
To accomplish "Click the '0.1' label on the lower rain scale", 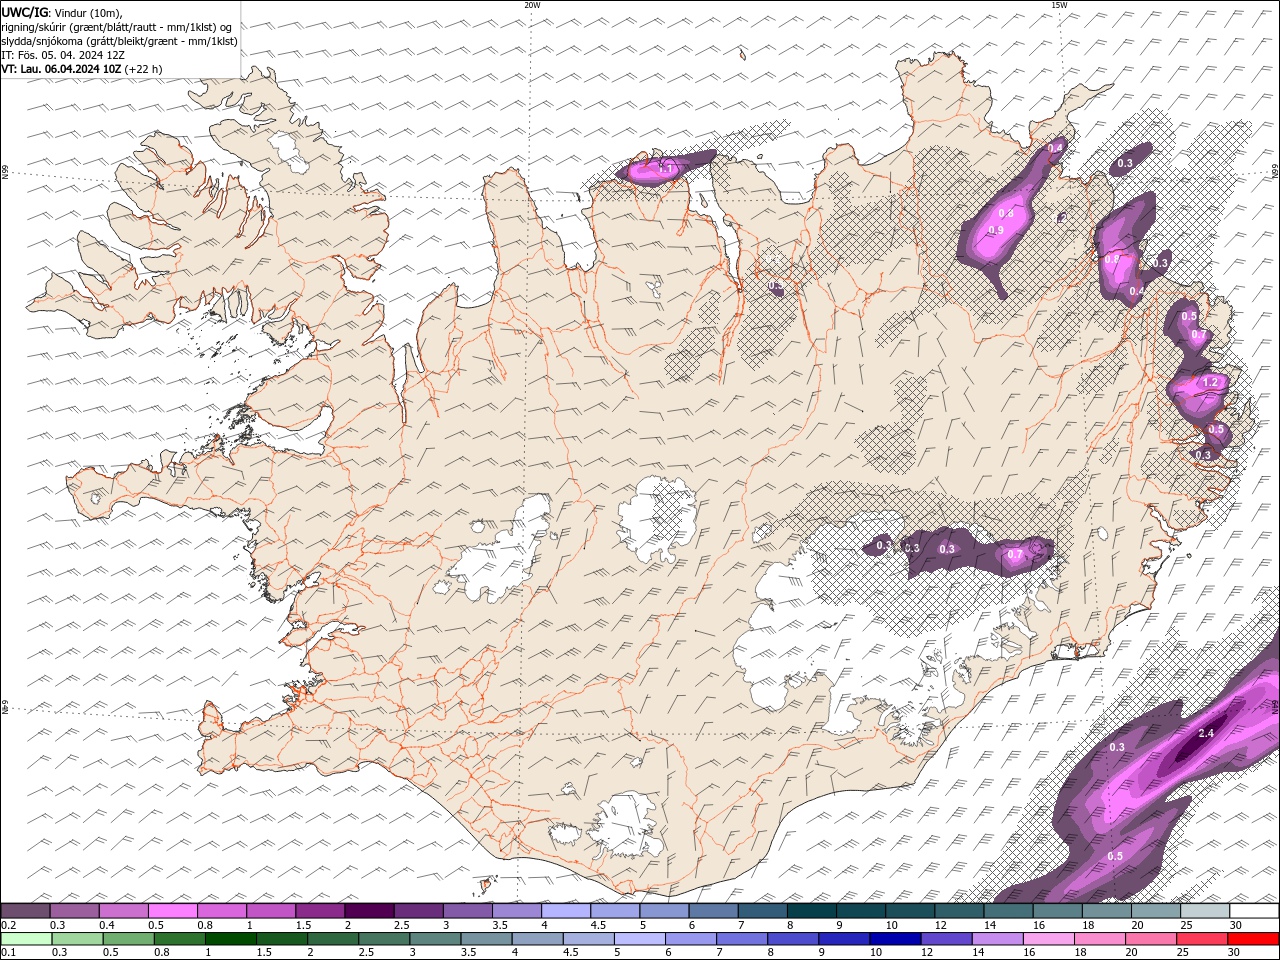I will click(9, 952).
